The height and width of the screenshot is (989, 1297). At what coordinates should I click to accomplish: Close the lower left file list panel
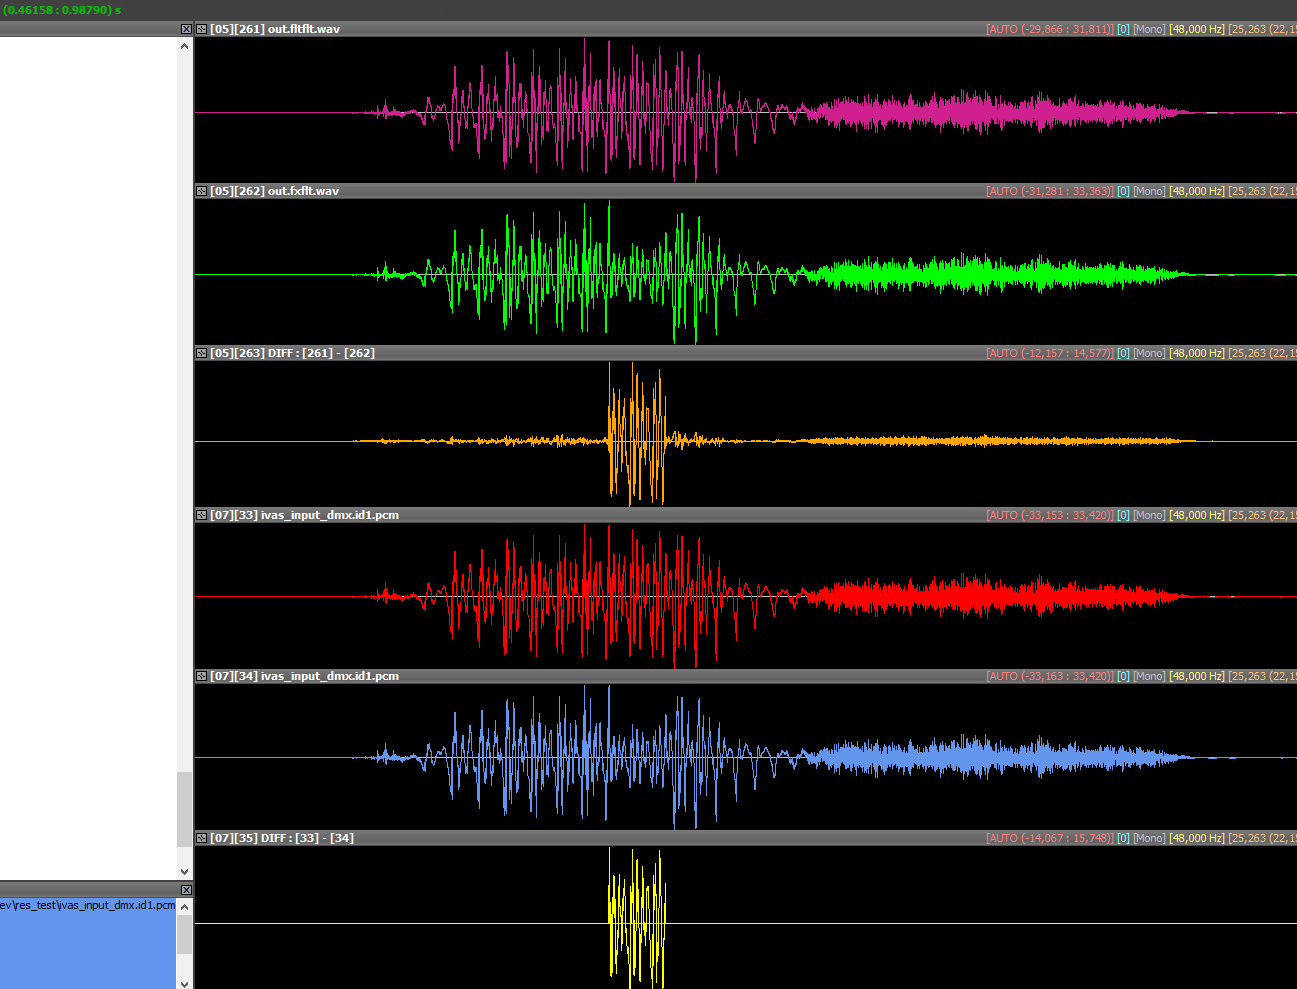[186, 889]
